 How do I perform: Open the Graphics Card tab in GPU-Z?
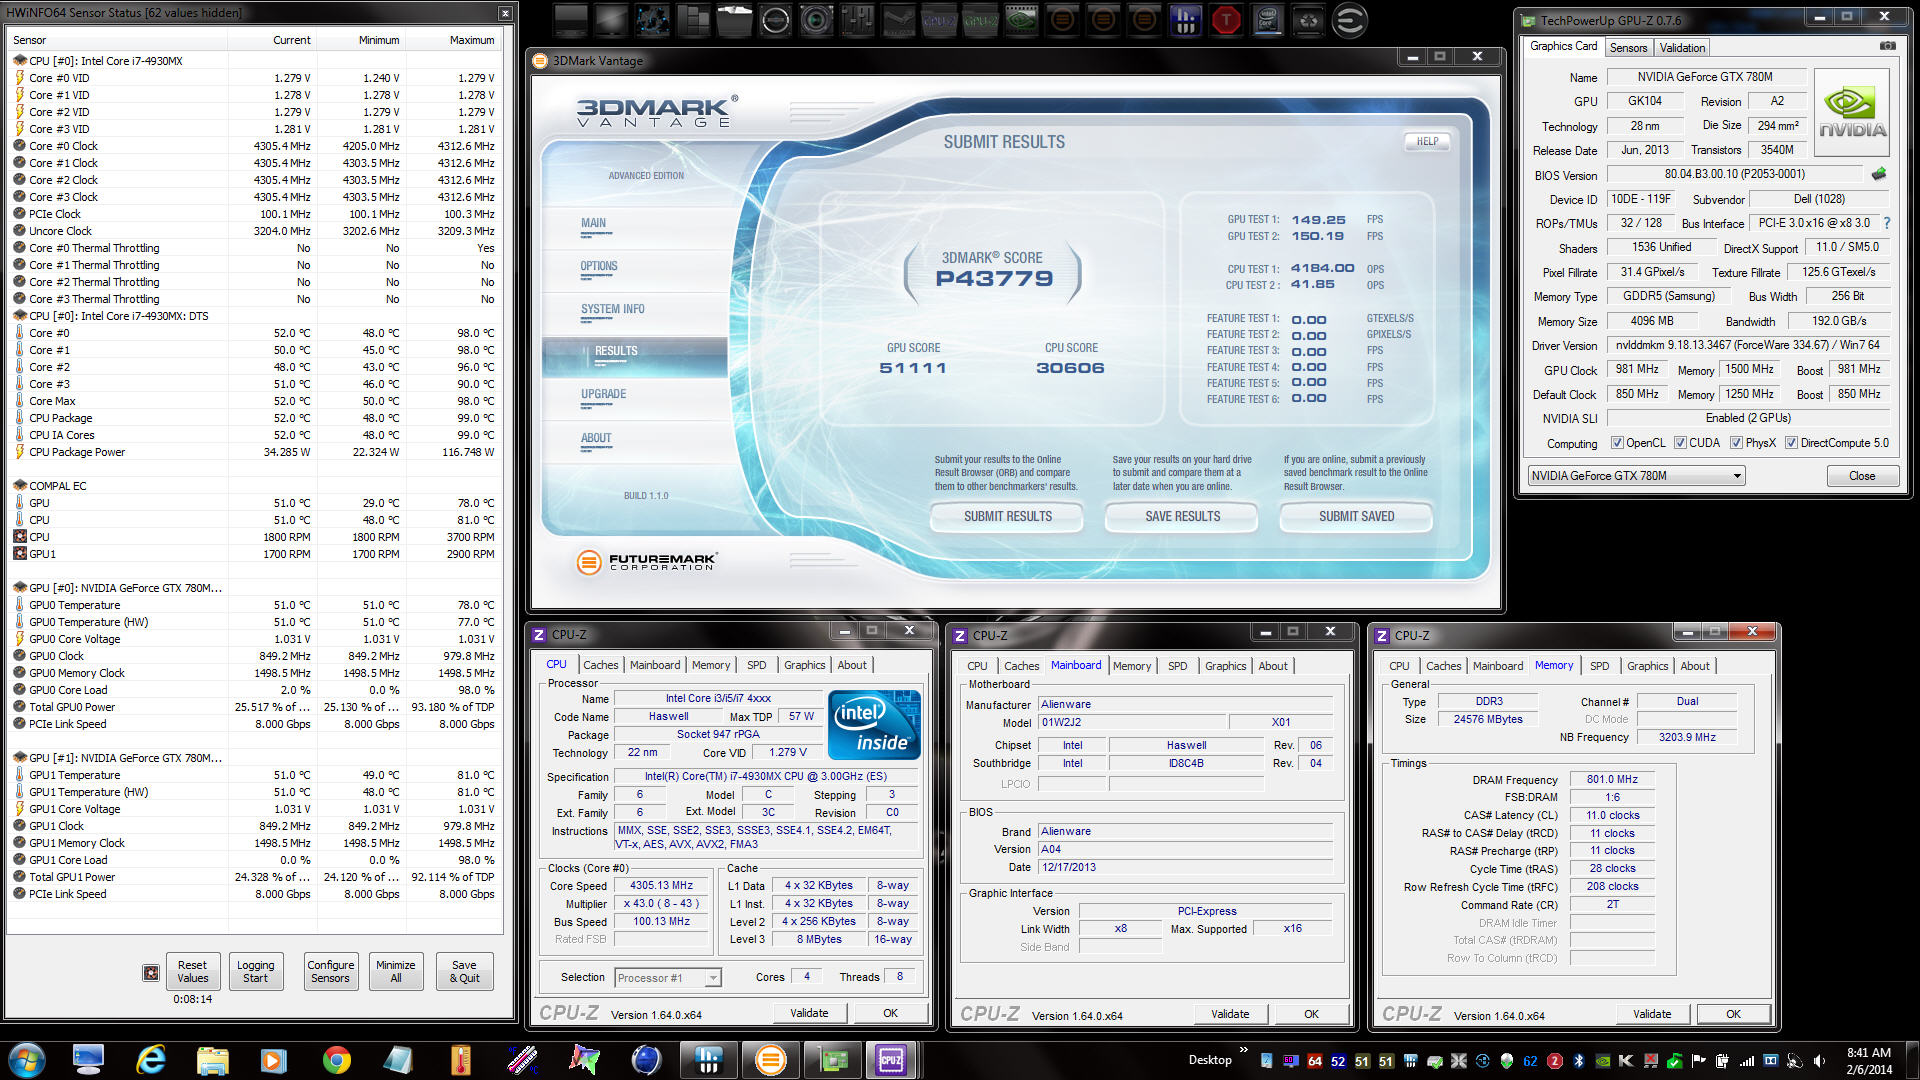(1563, 46)
